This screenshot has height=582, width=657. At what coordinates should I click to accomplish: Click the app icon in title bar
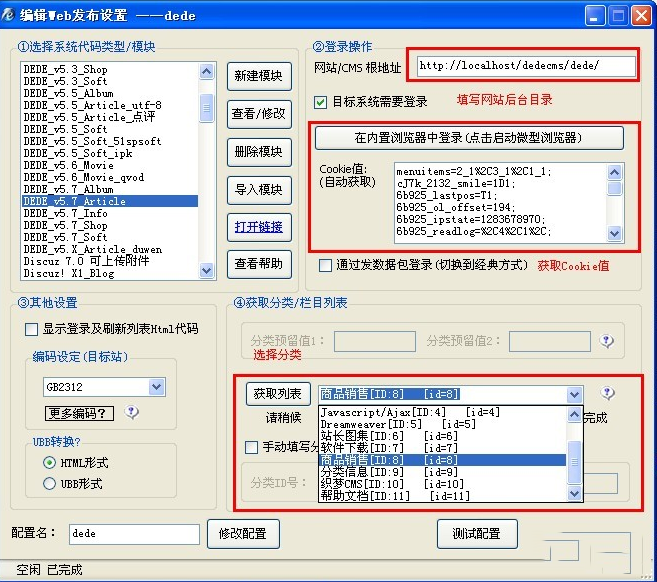click(x=12, y=15)
